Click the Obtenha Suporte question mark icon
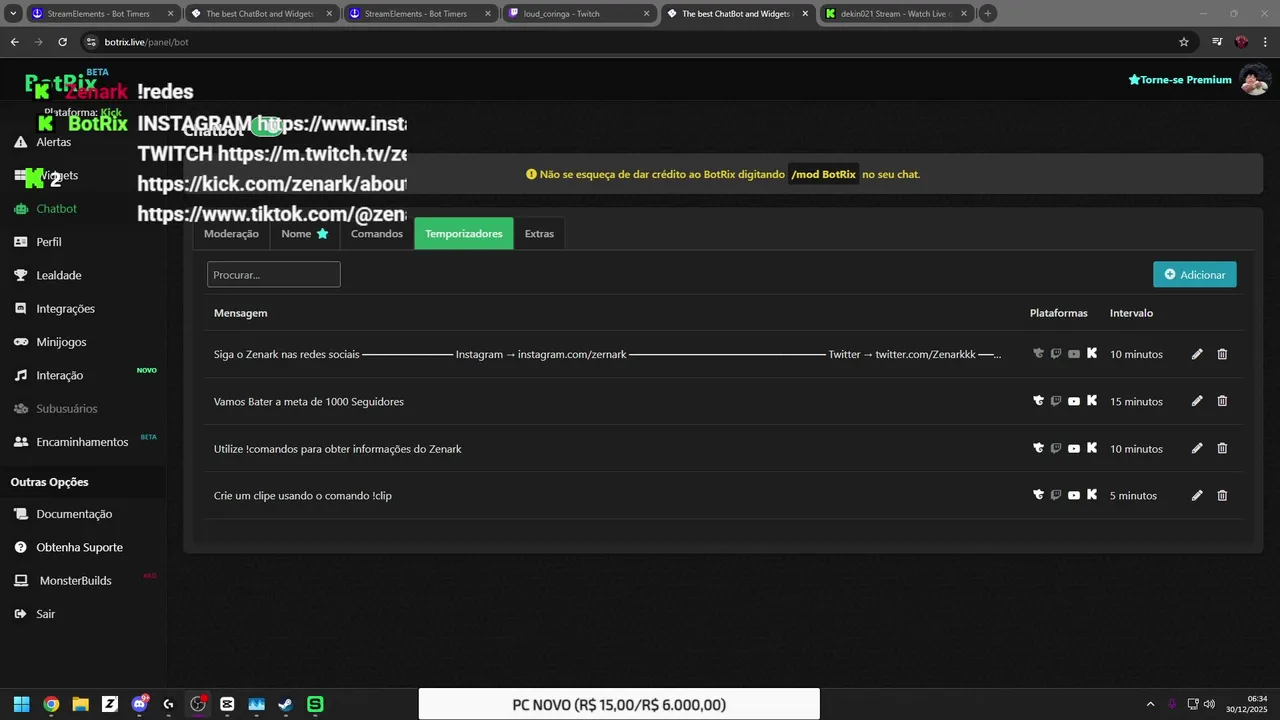 pos(20,547)
